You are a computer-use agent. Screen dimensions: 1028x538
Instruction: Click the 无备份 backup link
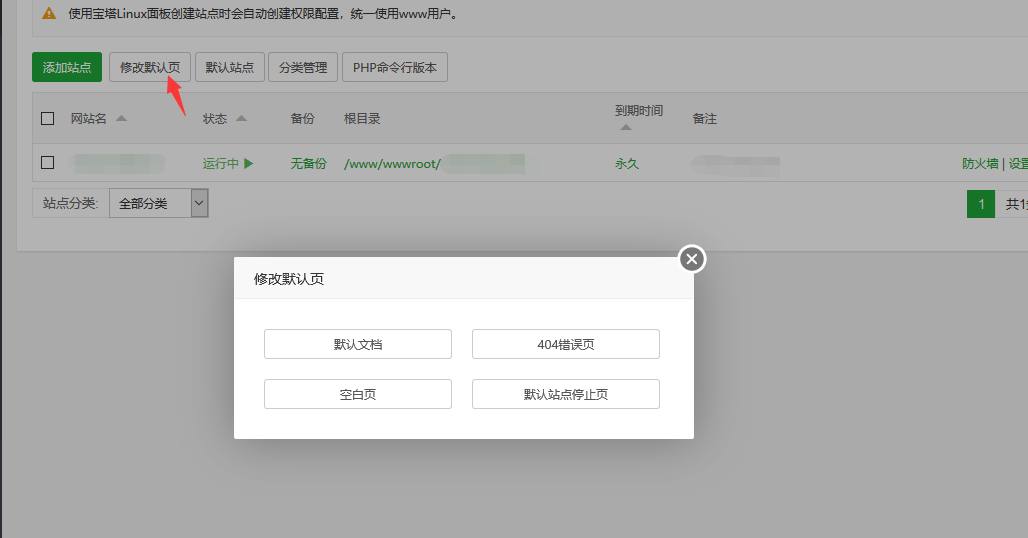tap(308, 163)
